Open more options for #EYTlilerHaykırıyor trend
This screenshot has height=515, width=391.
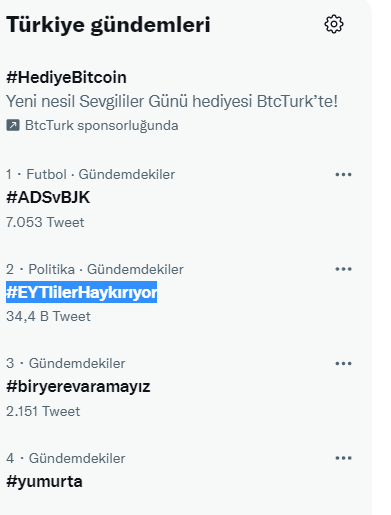point(343,269)
